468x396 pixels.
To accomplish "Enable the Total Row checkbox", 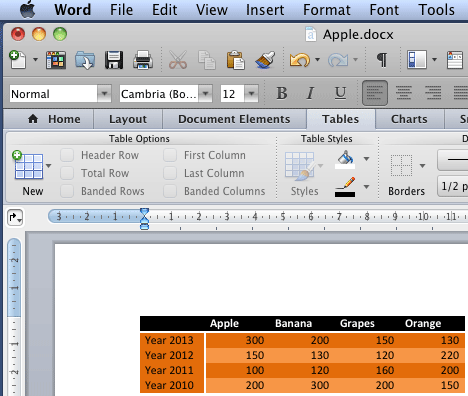I will click(x=67, y=173).
